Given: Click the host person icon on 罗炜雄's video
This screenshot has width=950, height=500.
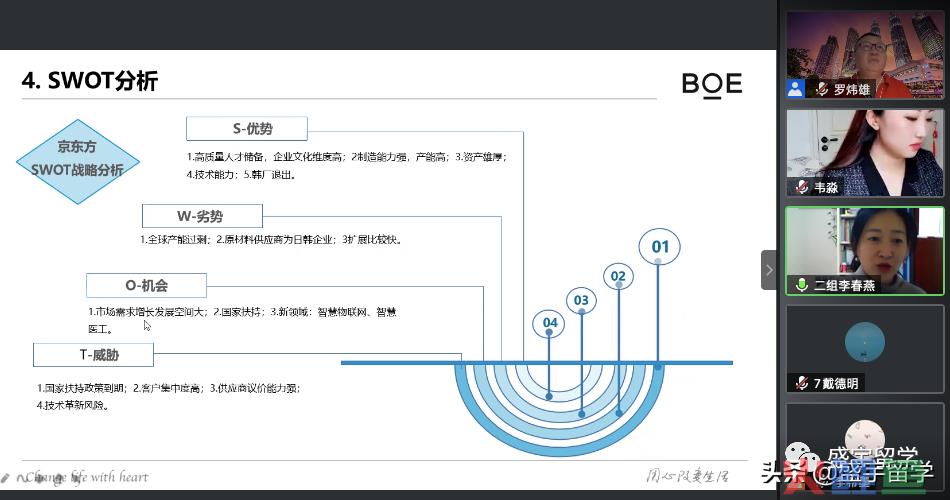Looking at the screenshot, I should (796, 88).
